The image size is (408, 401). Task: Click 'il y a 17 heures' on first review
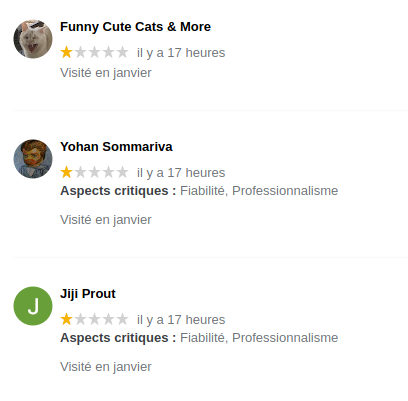181,53
